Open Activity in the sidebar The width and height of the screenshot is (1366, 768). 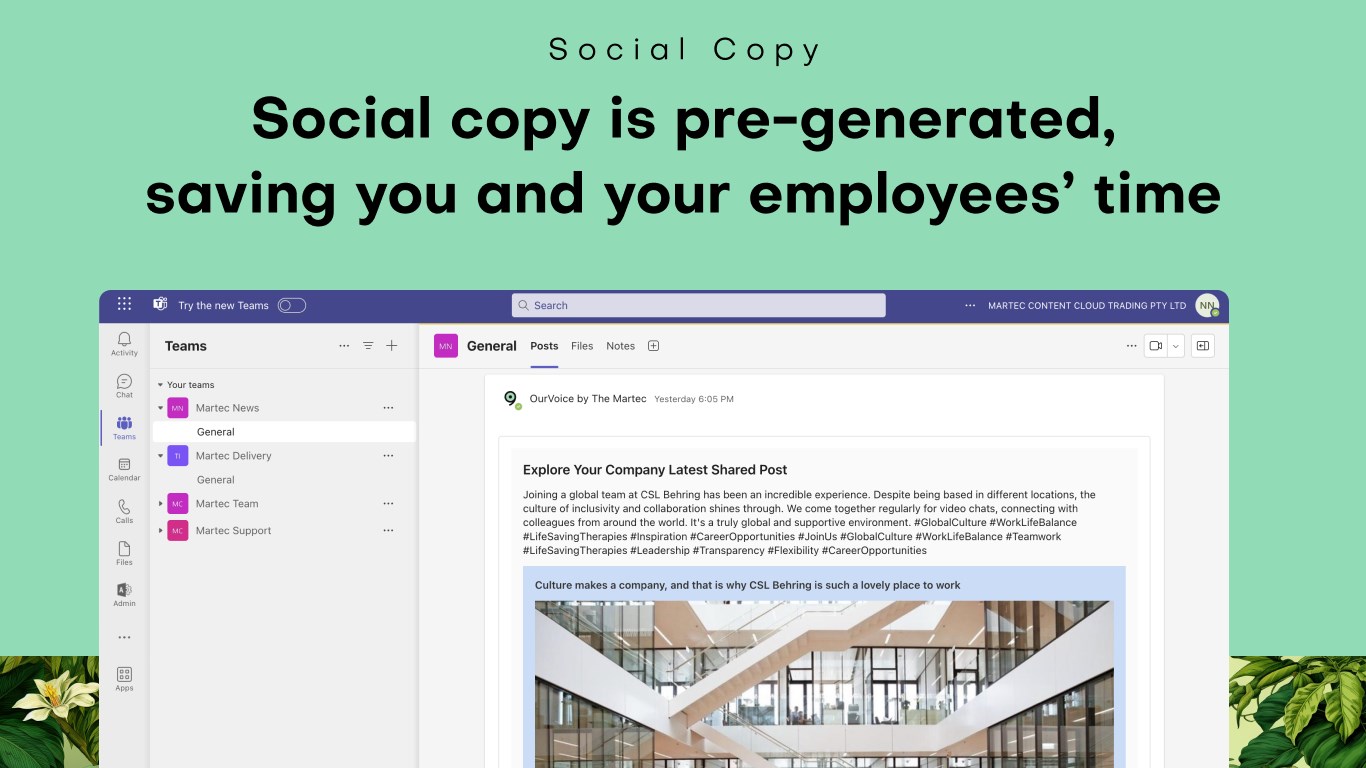point(124,344)
